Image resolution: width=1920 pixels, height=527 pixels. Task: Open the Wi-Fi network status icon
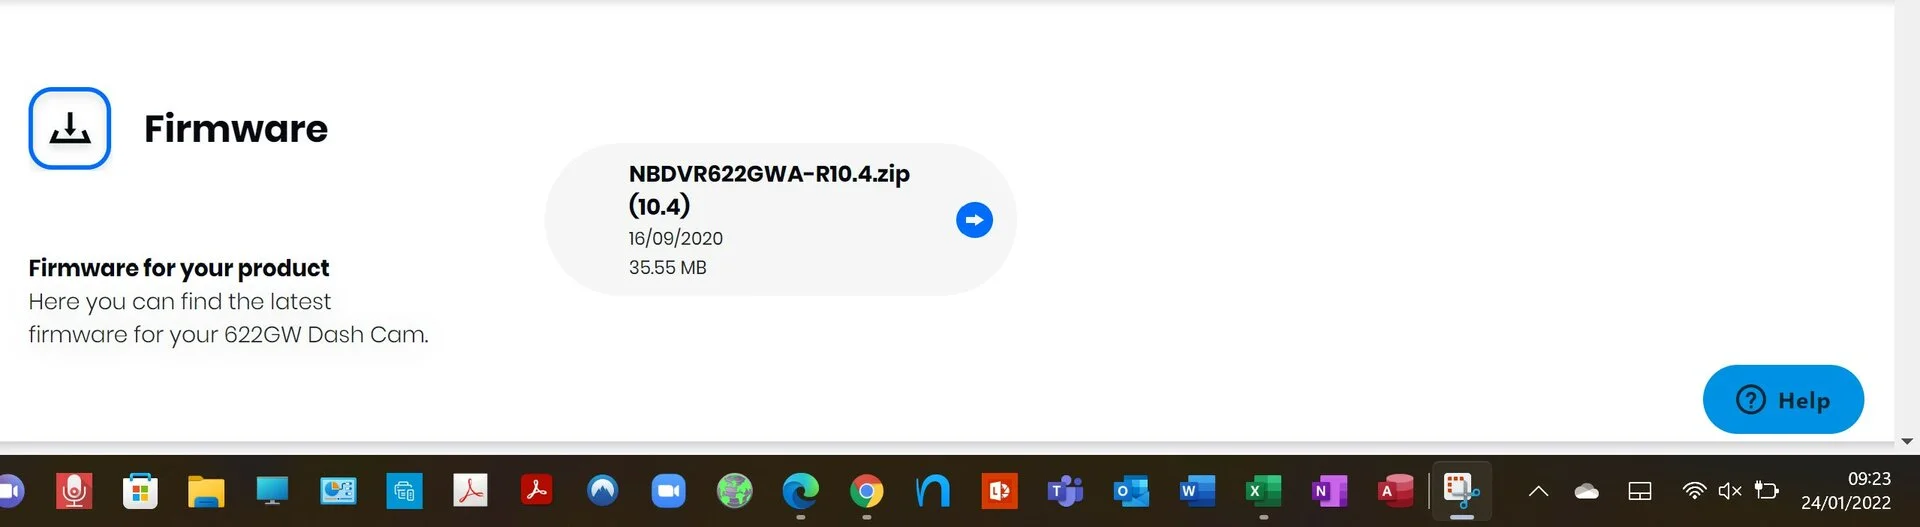(1693, 491)
